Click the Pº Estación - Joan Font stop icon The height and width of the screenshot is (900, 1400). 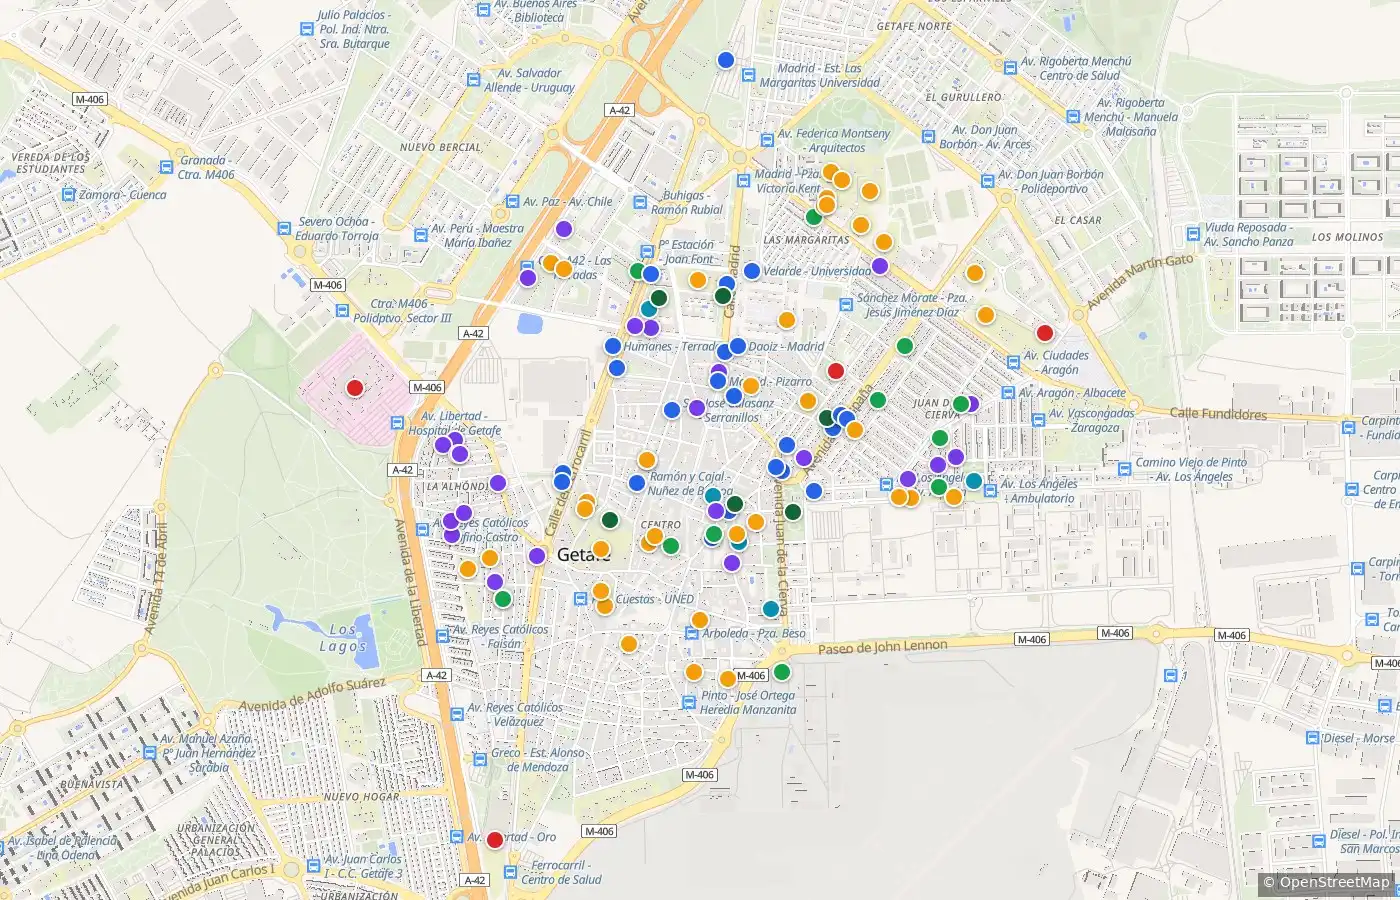pos(646,251)
